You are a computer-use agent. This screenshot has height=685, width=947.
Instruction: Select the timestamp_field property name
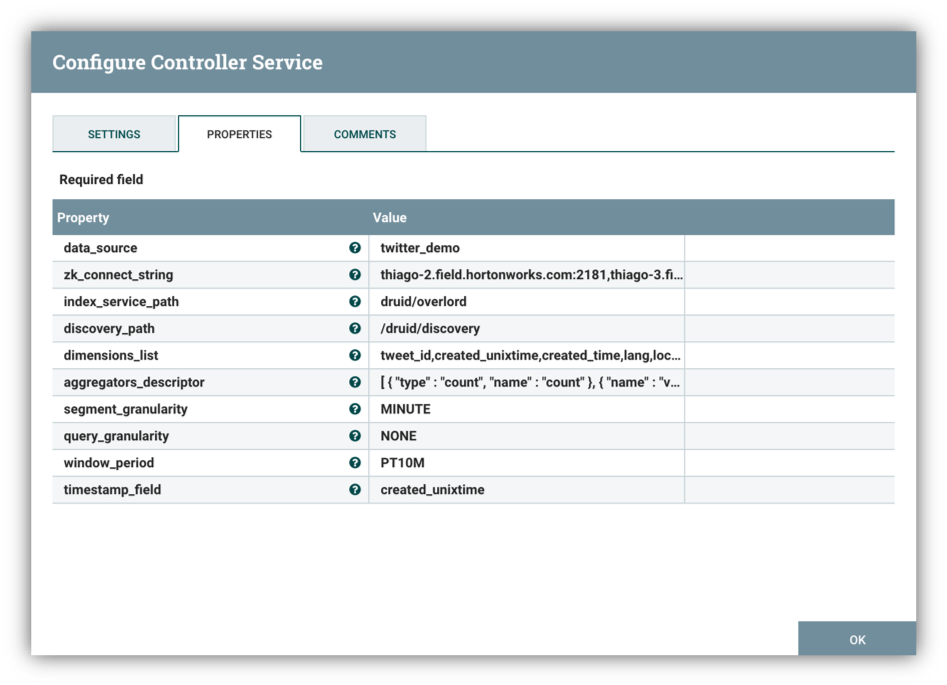112,490
